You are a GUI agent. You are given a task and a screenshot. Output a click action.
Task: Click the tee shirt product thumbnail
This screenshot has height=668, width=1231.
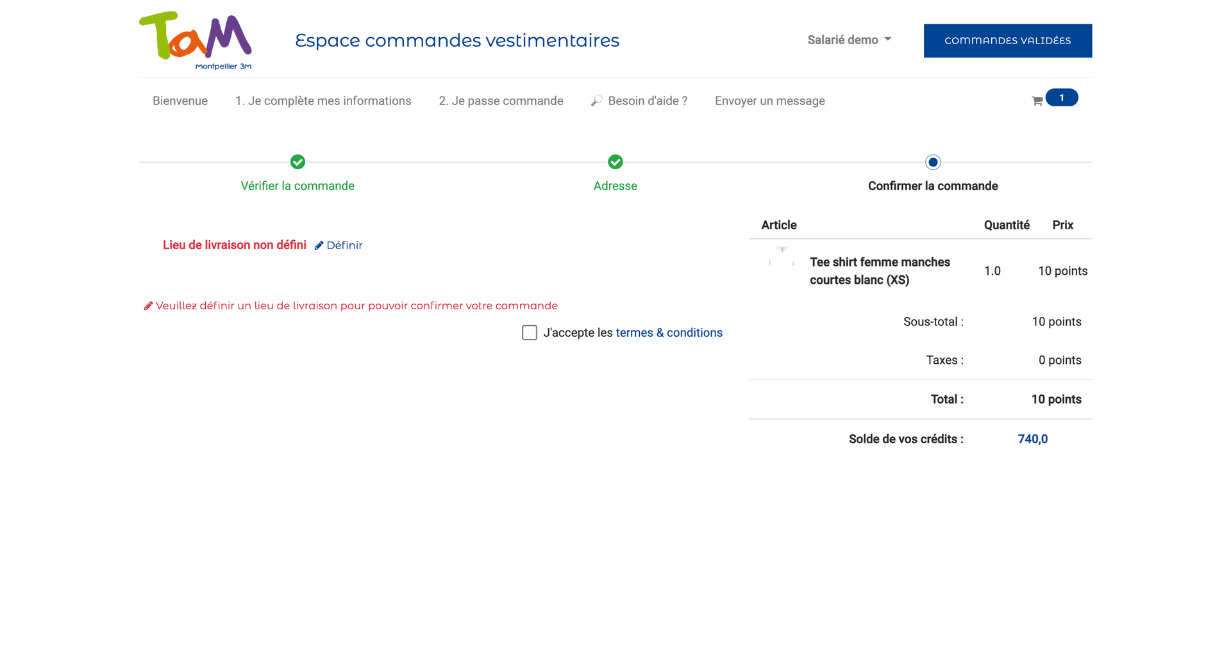tap(781, 260)
